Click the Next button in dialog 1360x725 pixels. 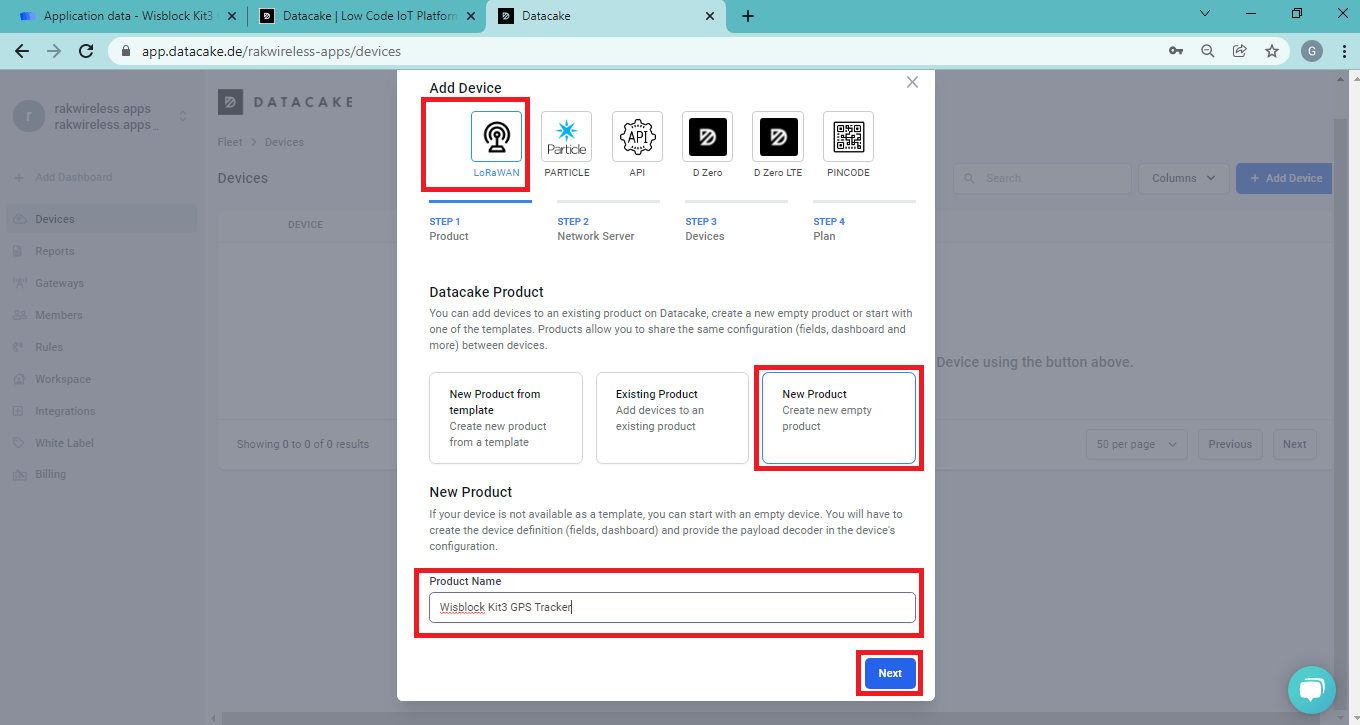tap(890, 673)
